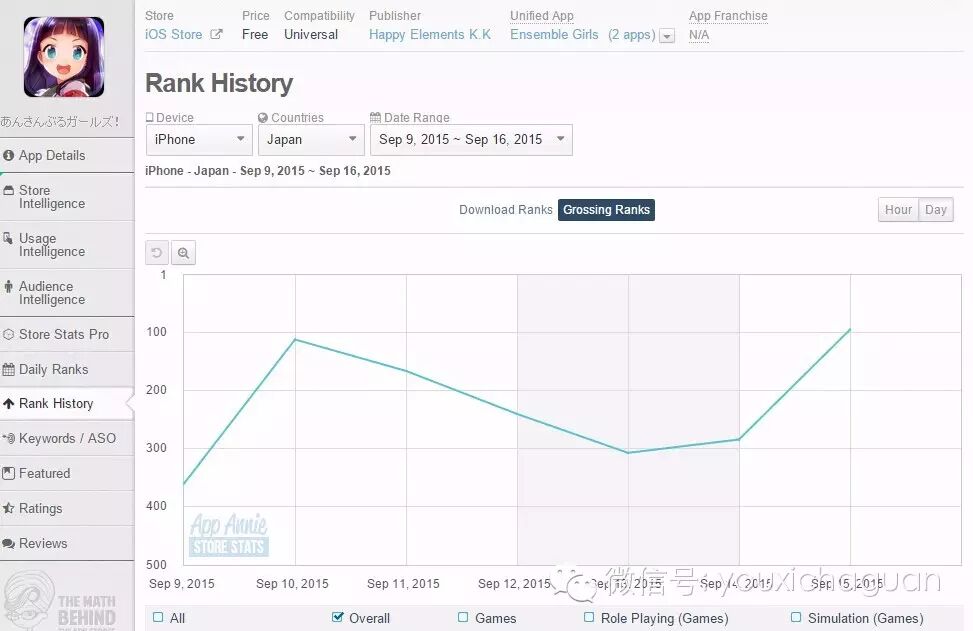Click the Reviews speech bubble icon
Viewport: 973px width, 631px height.
point(9,544)
